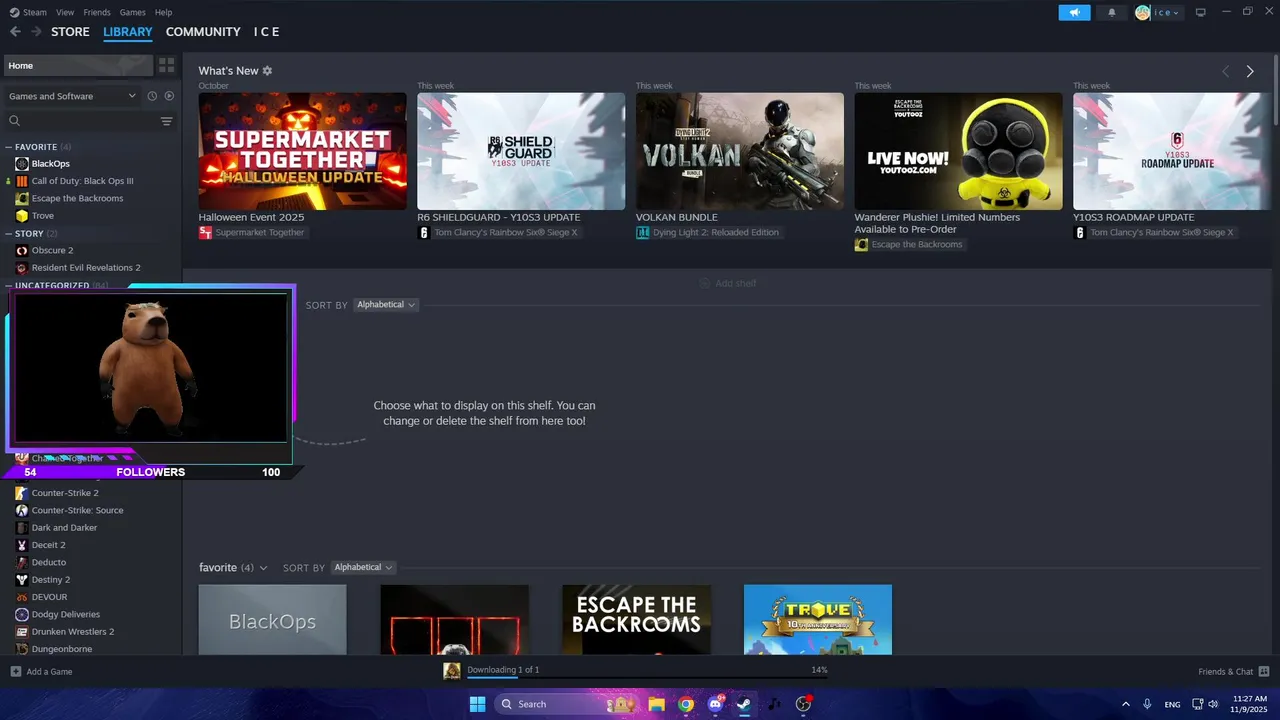Image resolution: width=1280 pixels, height=720 pixels.
Task: Open announcements megaphone button
Action: click(x=1075, y=13)
